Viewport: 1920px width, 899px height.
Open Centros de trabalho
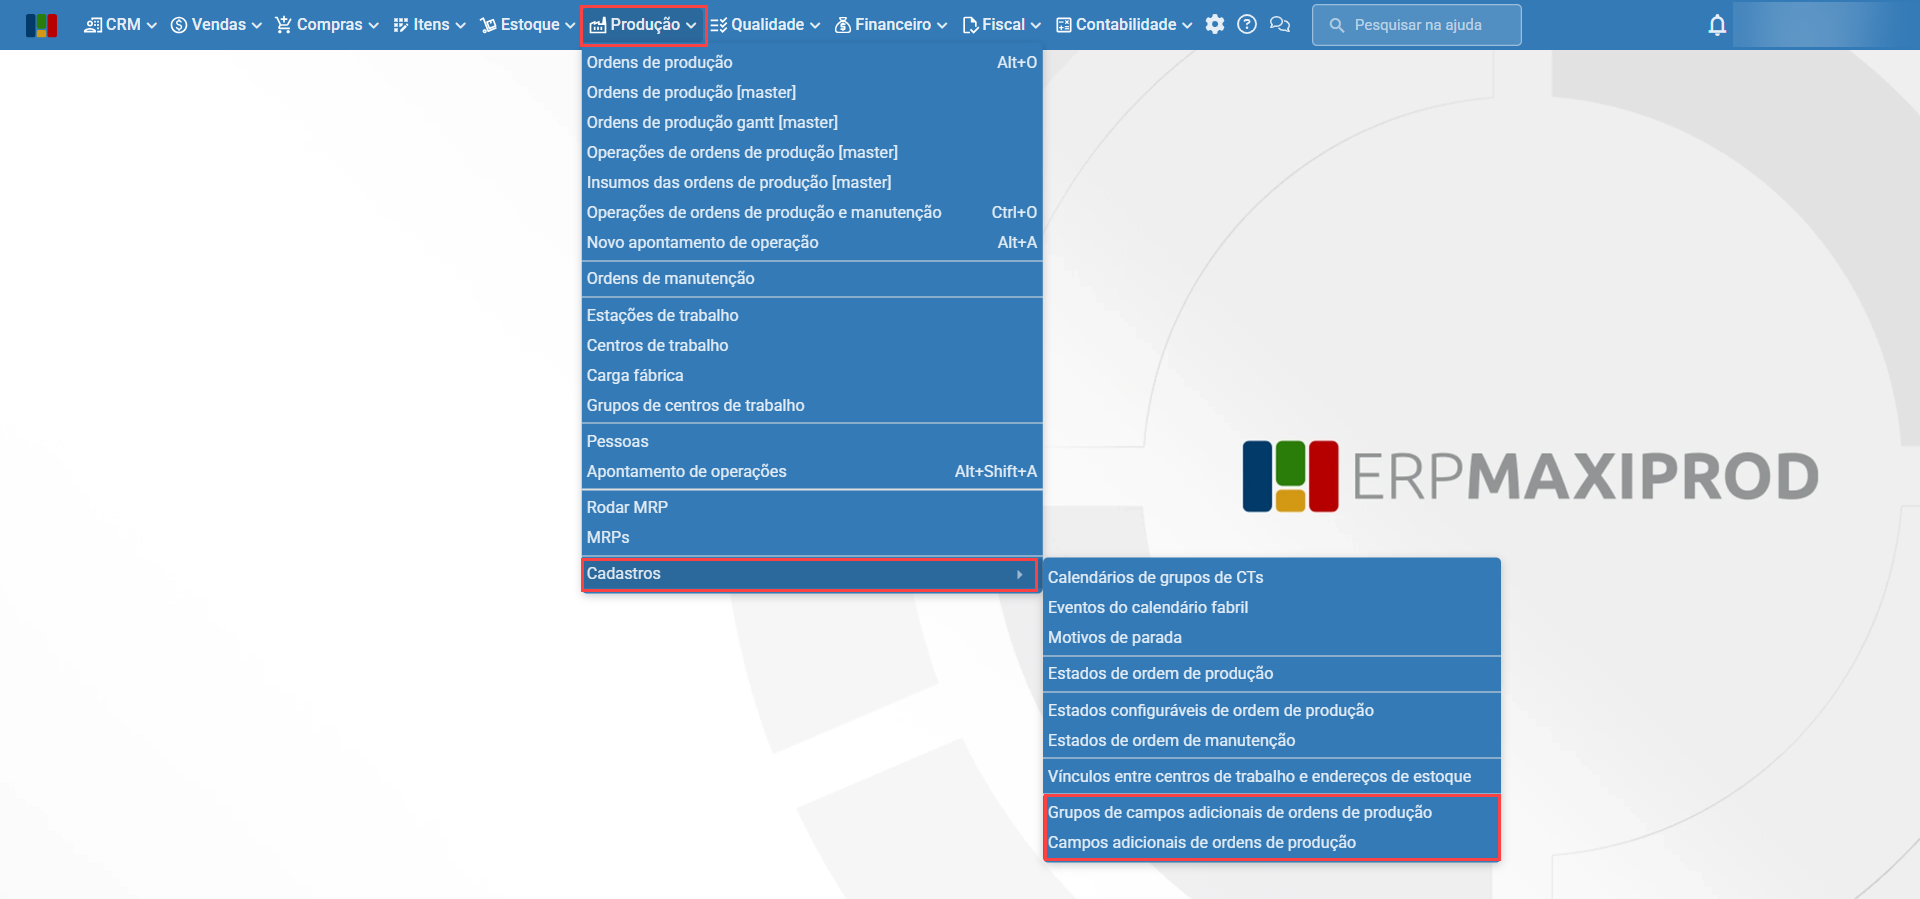pos(812,345)
